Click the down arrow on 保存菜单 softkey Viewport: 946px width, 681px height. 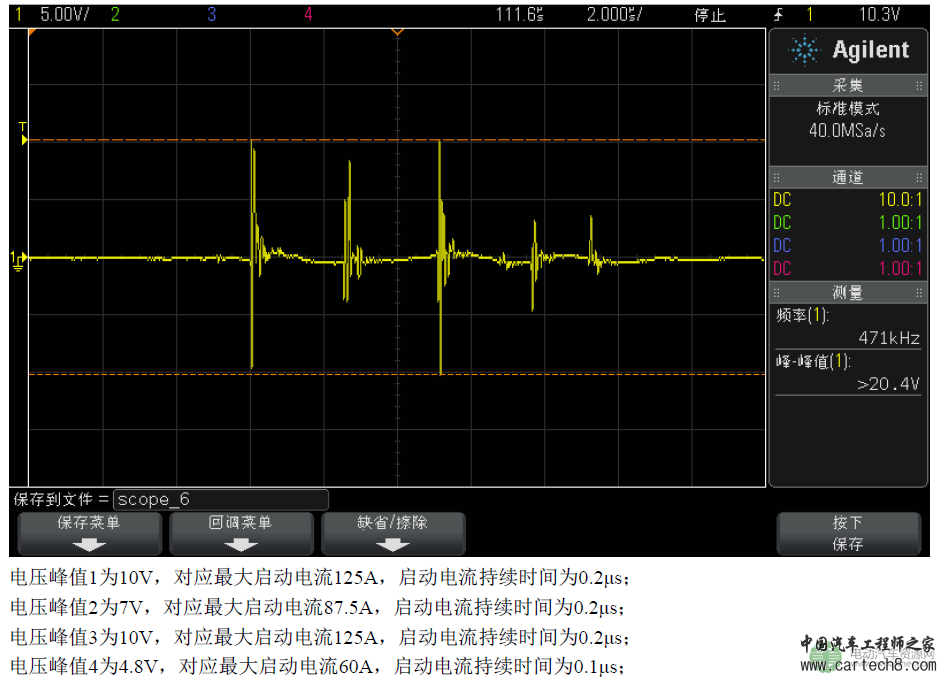[90, 544]
